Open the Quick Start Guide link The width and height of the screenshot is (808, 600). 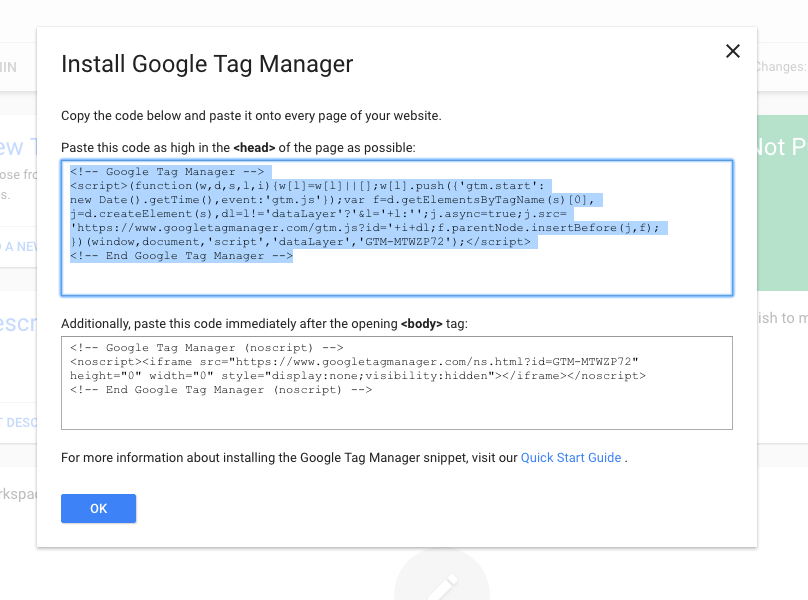coord(571,458)
